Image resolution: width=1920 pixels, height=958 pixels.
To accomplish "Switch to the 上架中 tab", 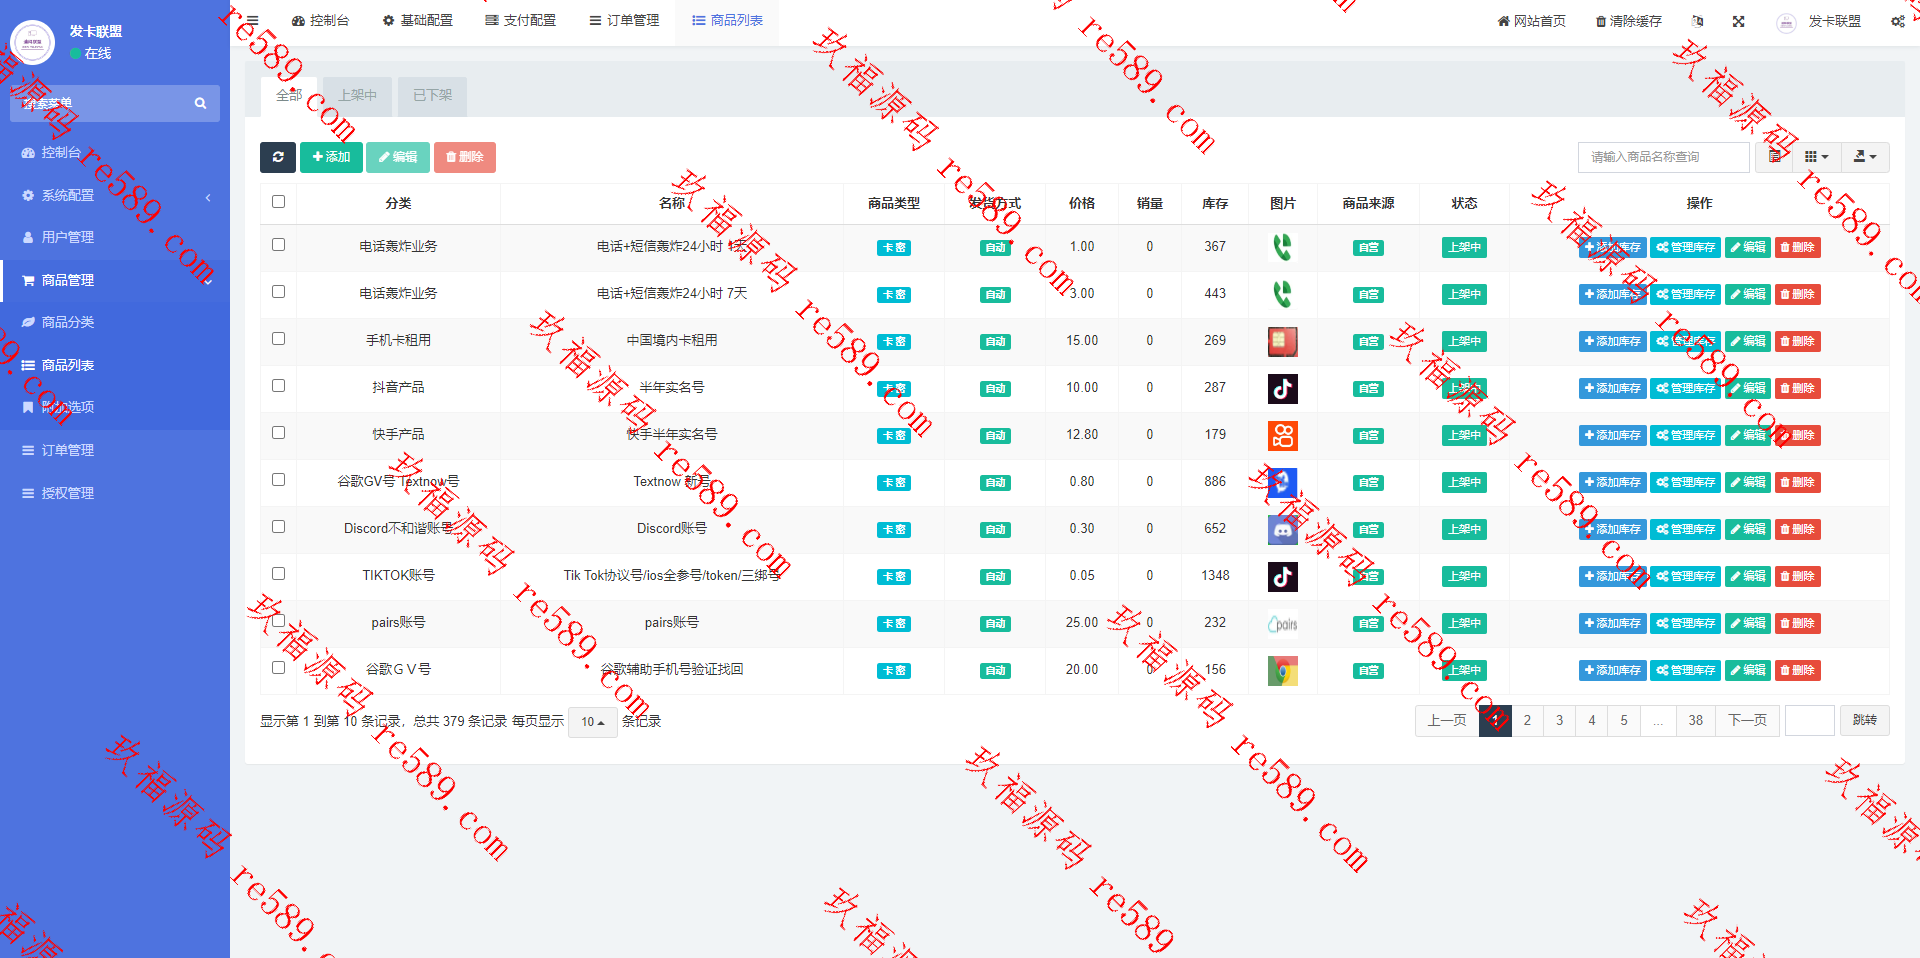I will click(x=357, y=95).
